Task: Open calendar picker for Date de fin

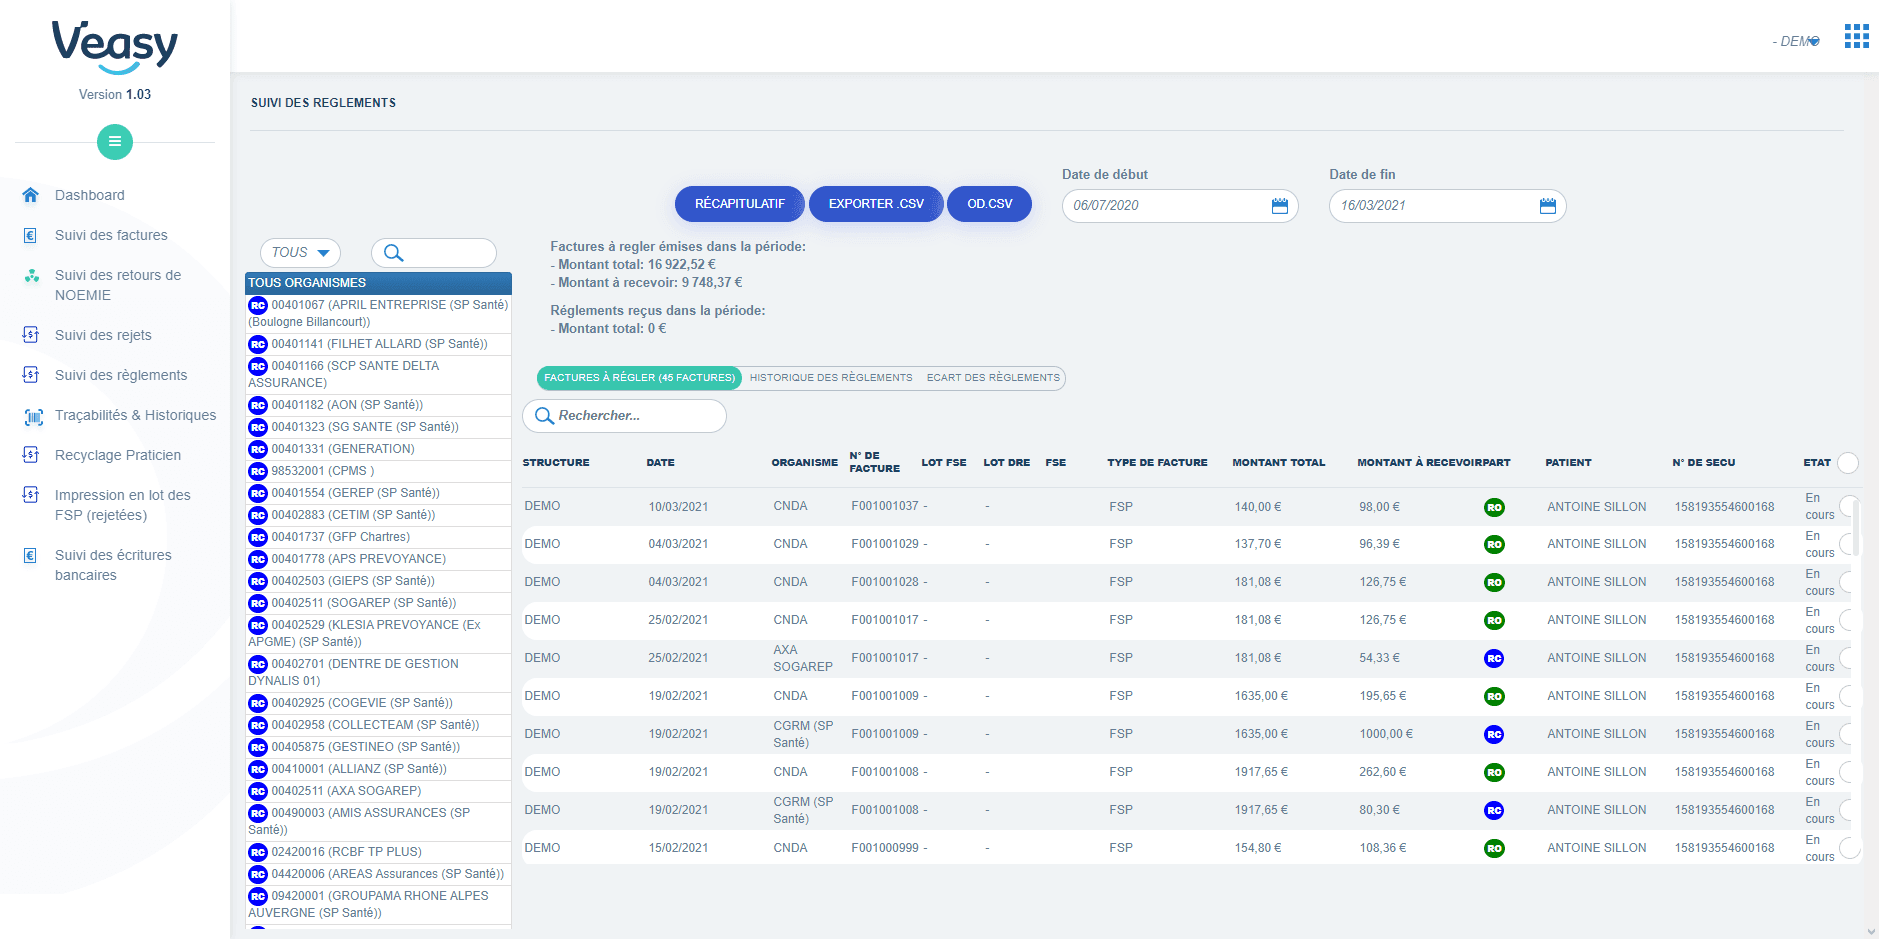Action: click(1547, 206)
